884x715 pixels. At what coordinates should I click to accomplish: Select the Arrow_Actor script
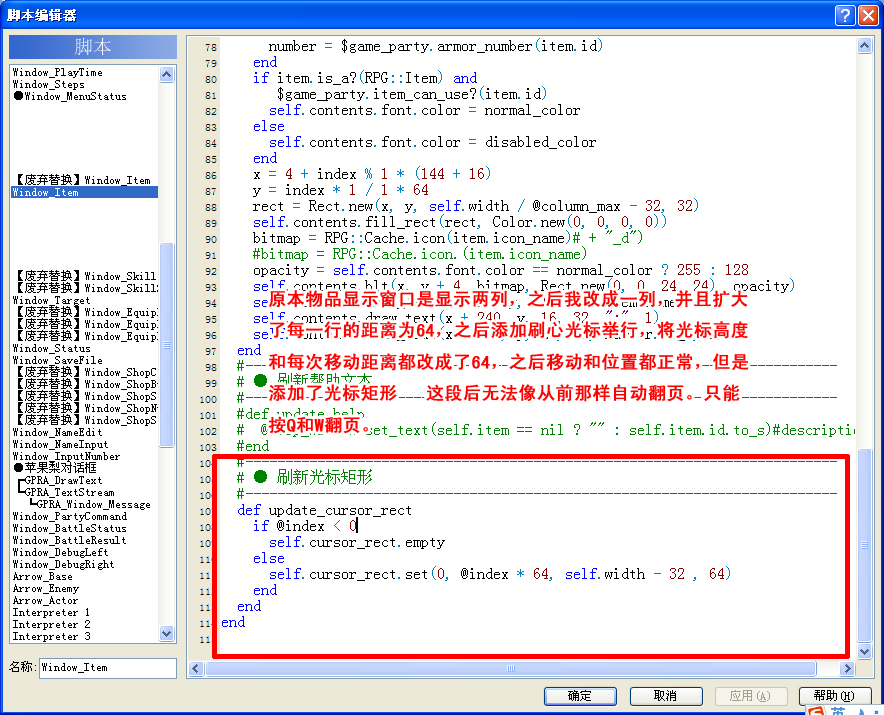46,601
